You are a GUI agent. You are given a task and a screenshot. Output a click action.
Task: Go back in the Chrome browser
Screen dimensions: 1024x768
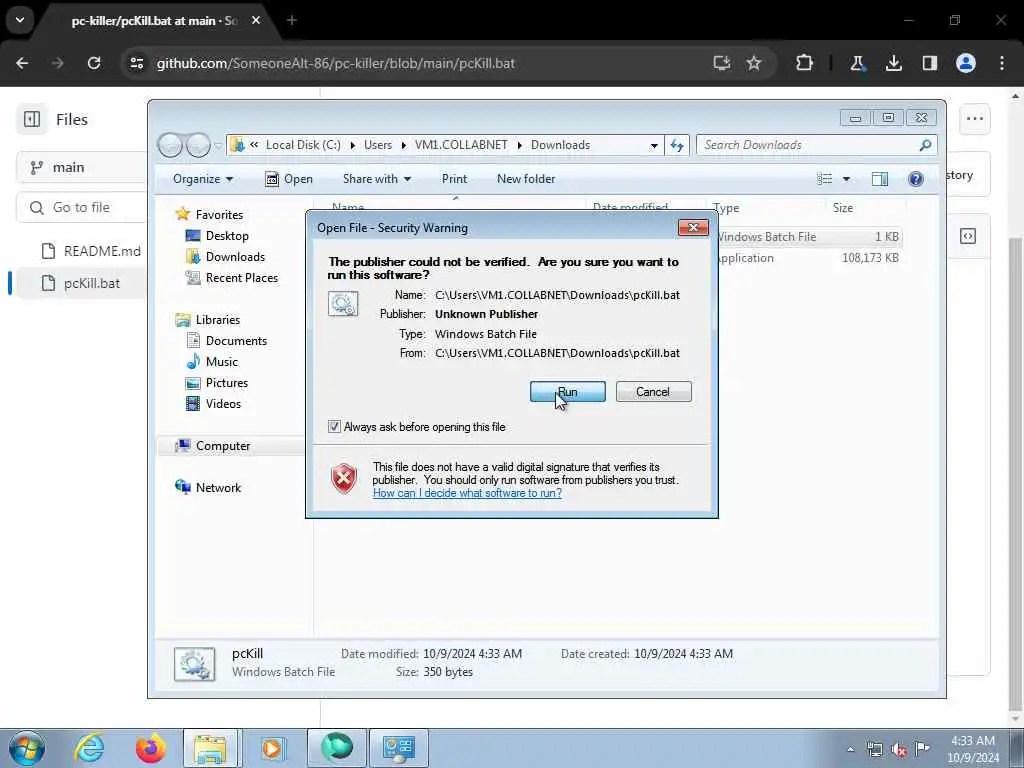point(22,63)
